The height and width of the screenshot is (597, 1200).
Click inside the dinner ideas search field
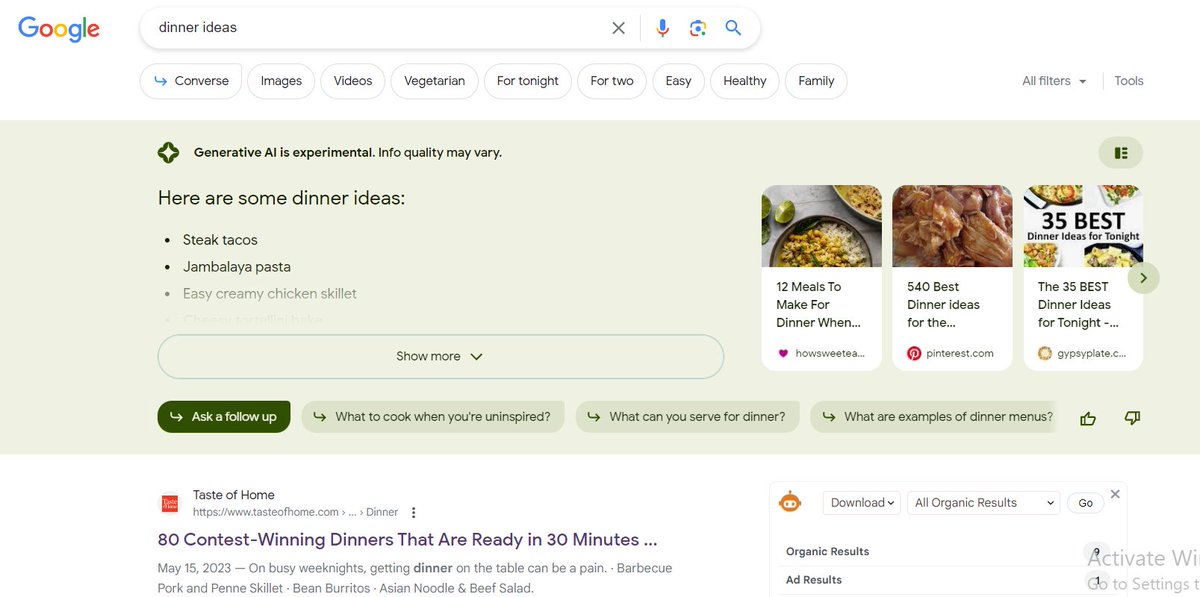380,28
